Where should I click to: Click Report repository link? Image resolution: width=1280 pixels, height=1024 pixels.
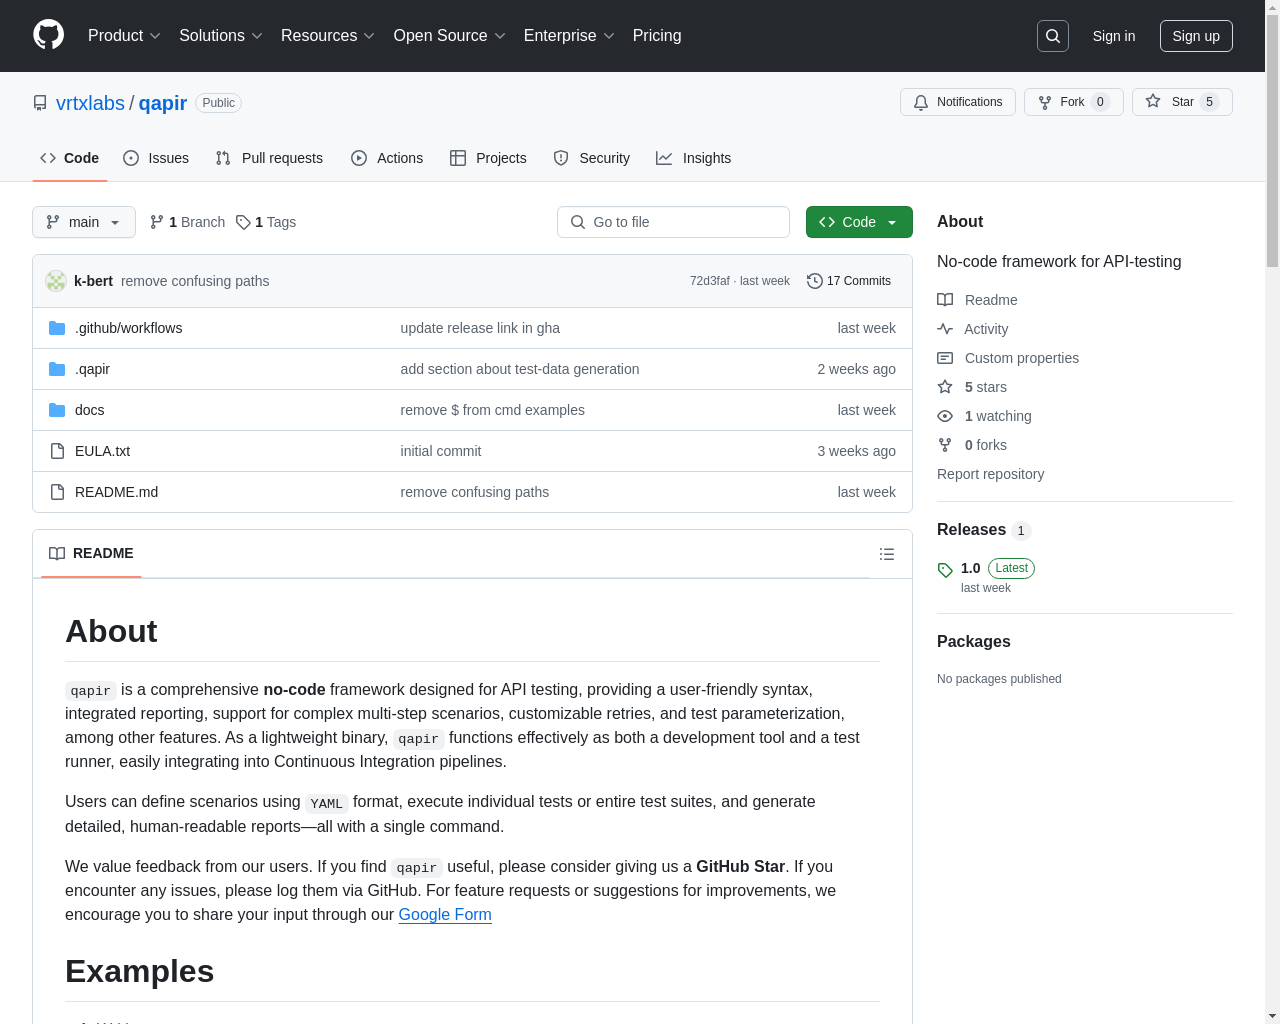pos(990,474)
